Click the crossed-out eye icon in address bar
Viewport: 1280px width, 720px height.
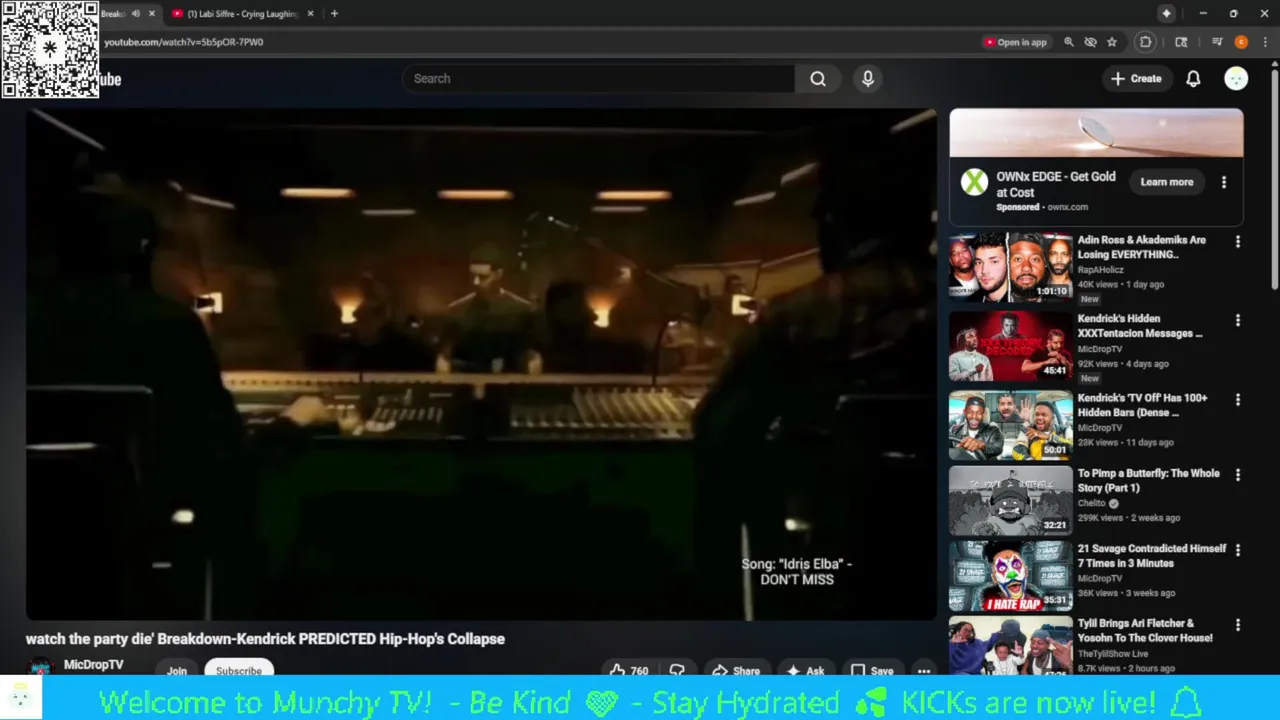point(1091,42)
